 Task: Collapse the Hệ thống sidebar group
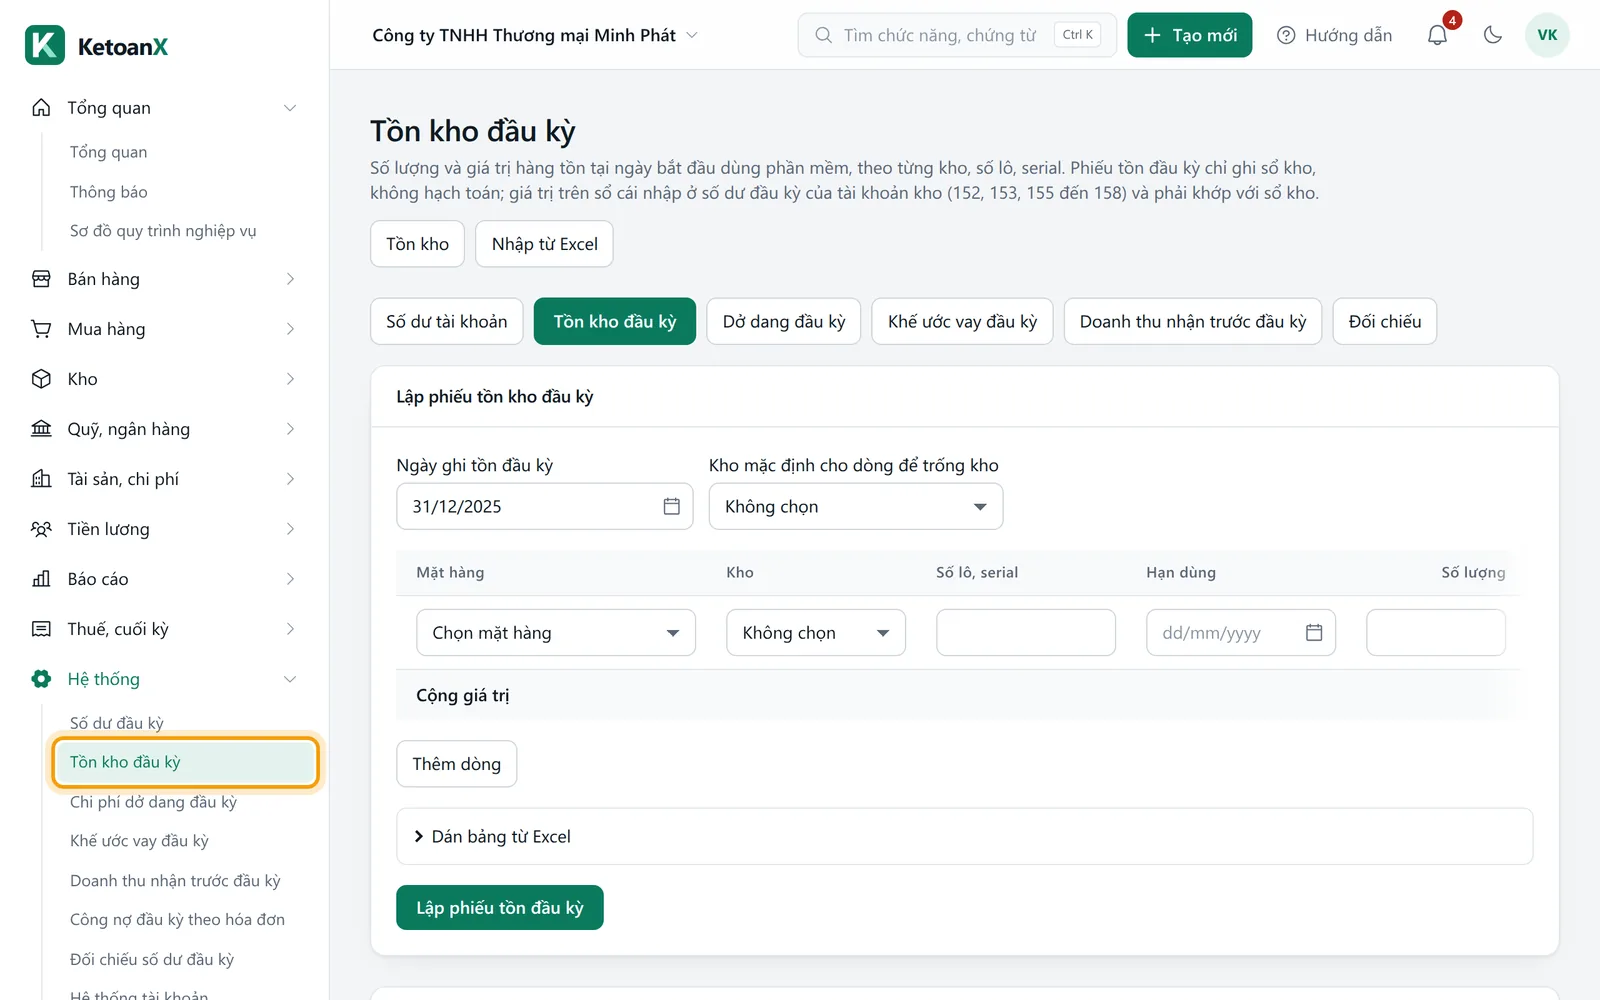pyautogui.click(x=290, y=679)
